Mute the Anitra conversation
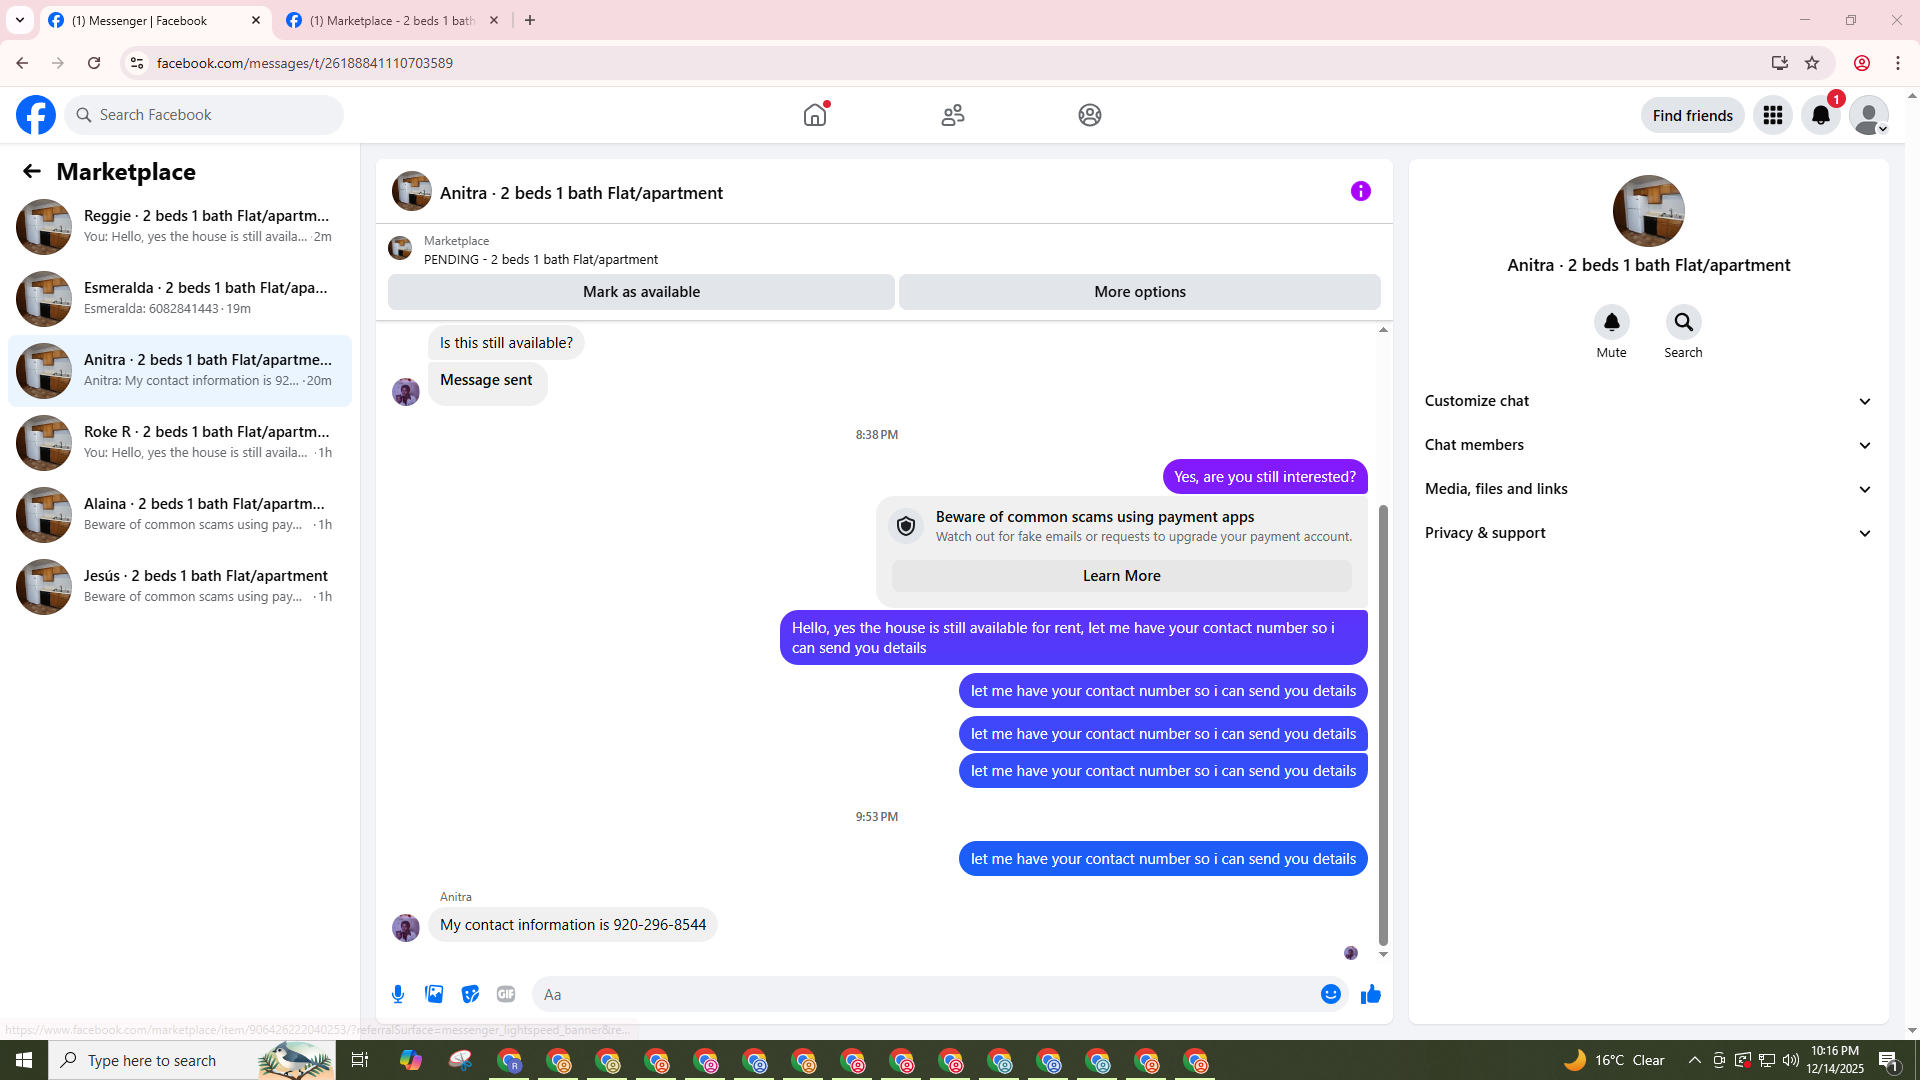The height and width of the screenshot is (1080, 1920). point(1611,323)
